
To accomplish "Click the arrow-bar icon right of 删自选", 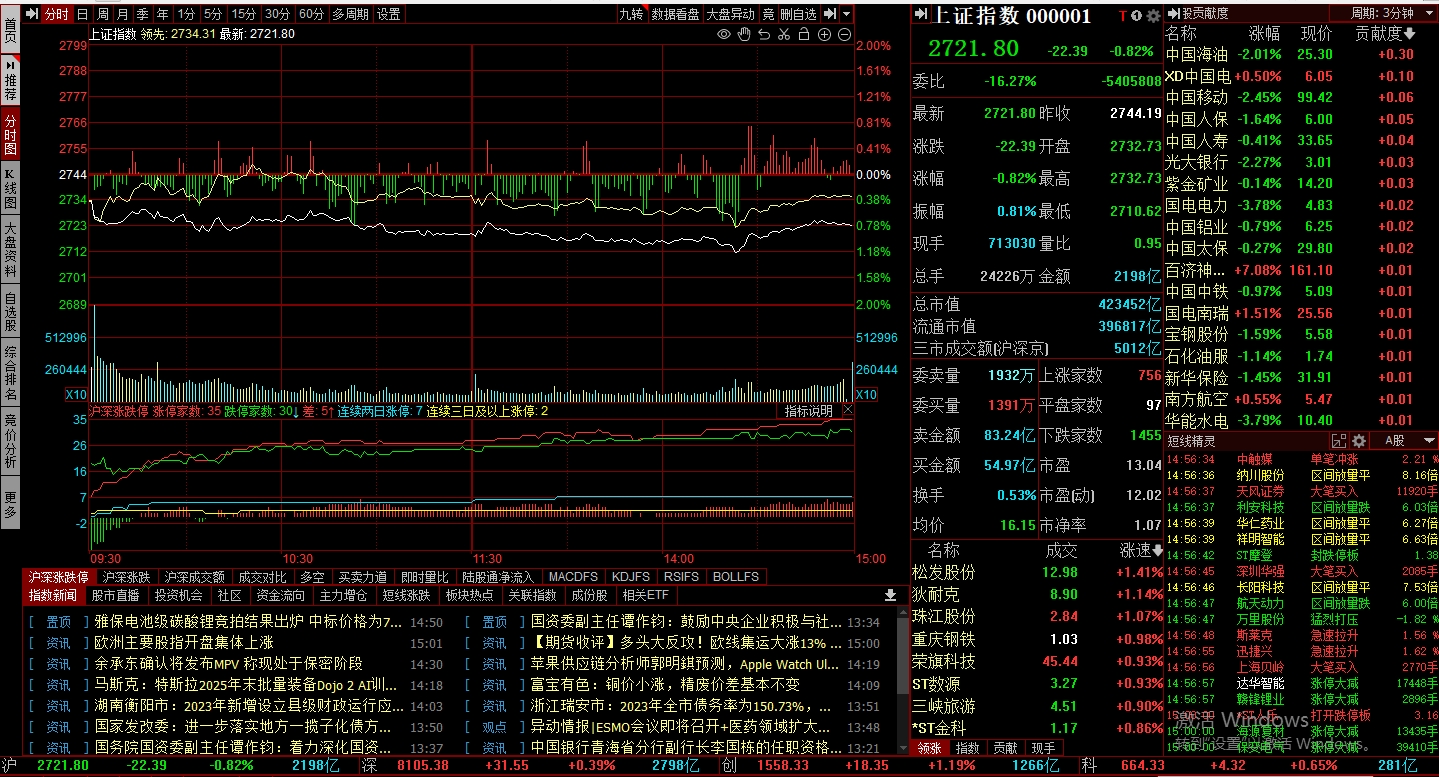I will (830, 14).
